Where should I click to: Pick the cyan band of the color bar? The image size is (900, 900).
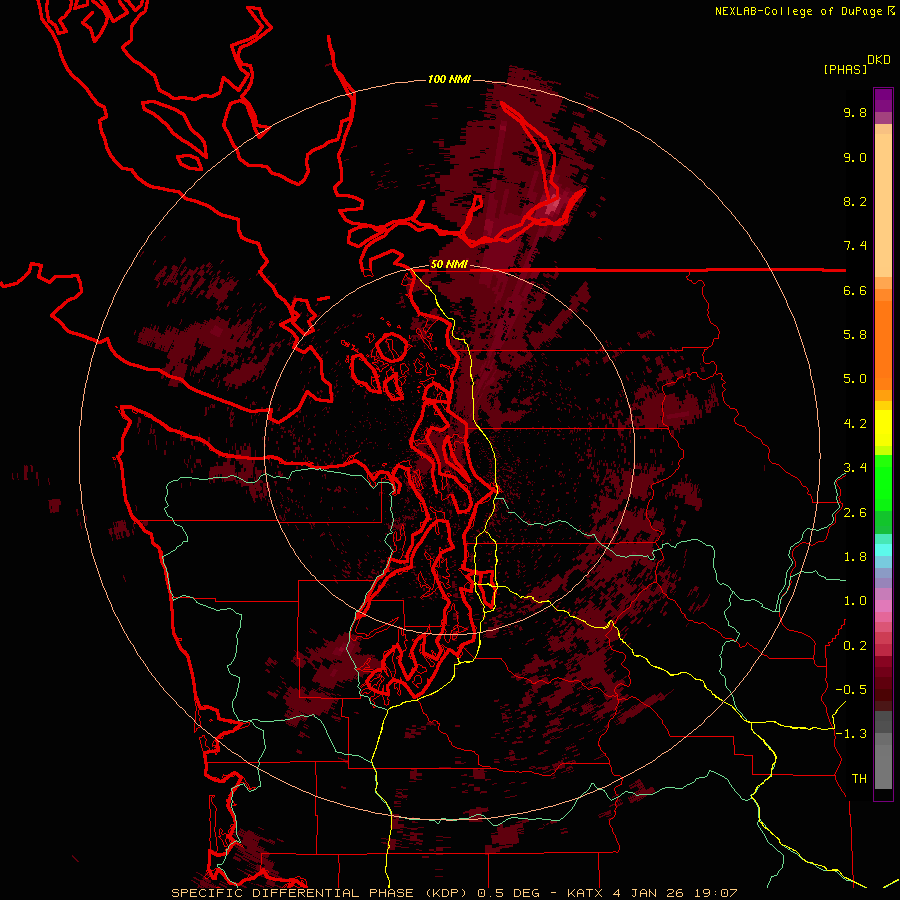click(x=883, y=549)
